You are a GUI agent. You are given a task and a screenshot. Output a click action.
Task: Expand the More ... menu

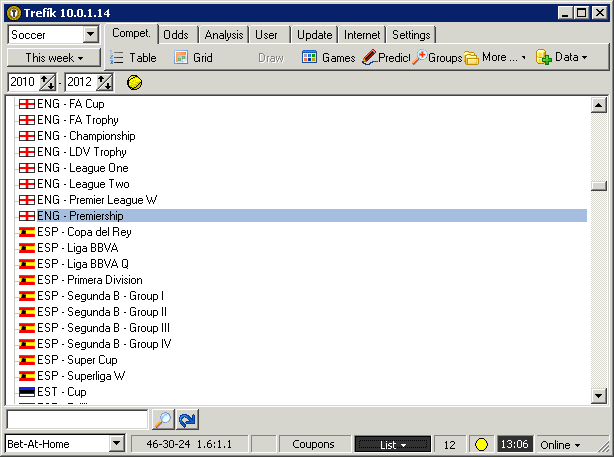[495, 58]
